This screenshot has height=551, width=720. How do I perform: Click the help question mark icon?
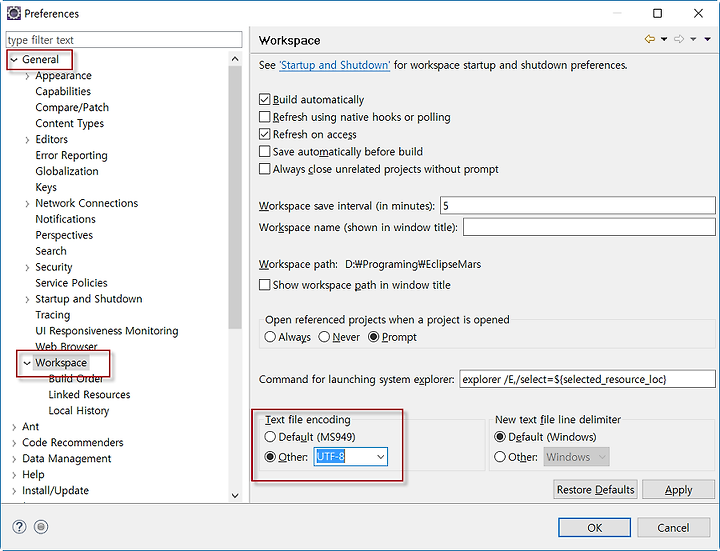coord(19,527)
